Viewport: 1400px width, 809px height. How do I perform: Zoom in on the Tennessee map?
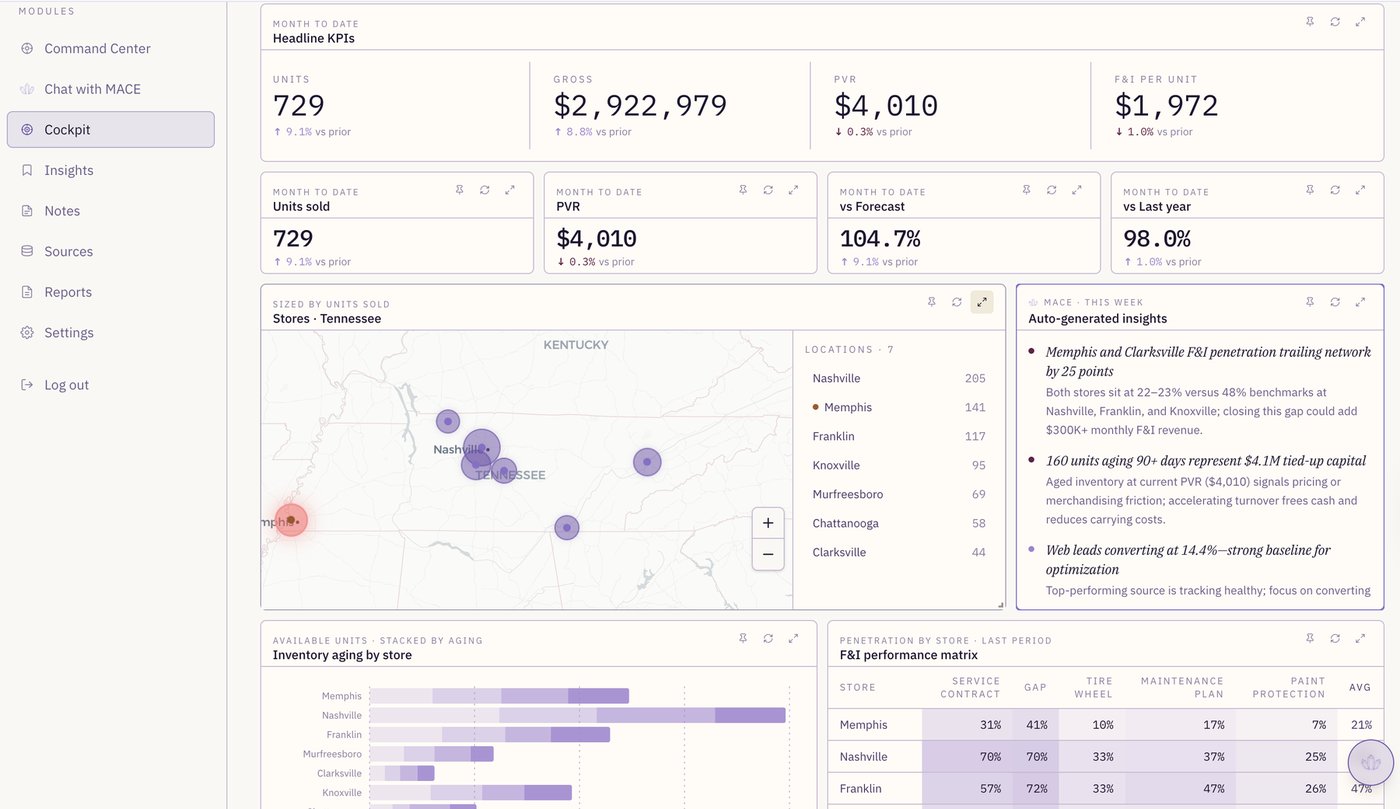pos(768,523)
